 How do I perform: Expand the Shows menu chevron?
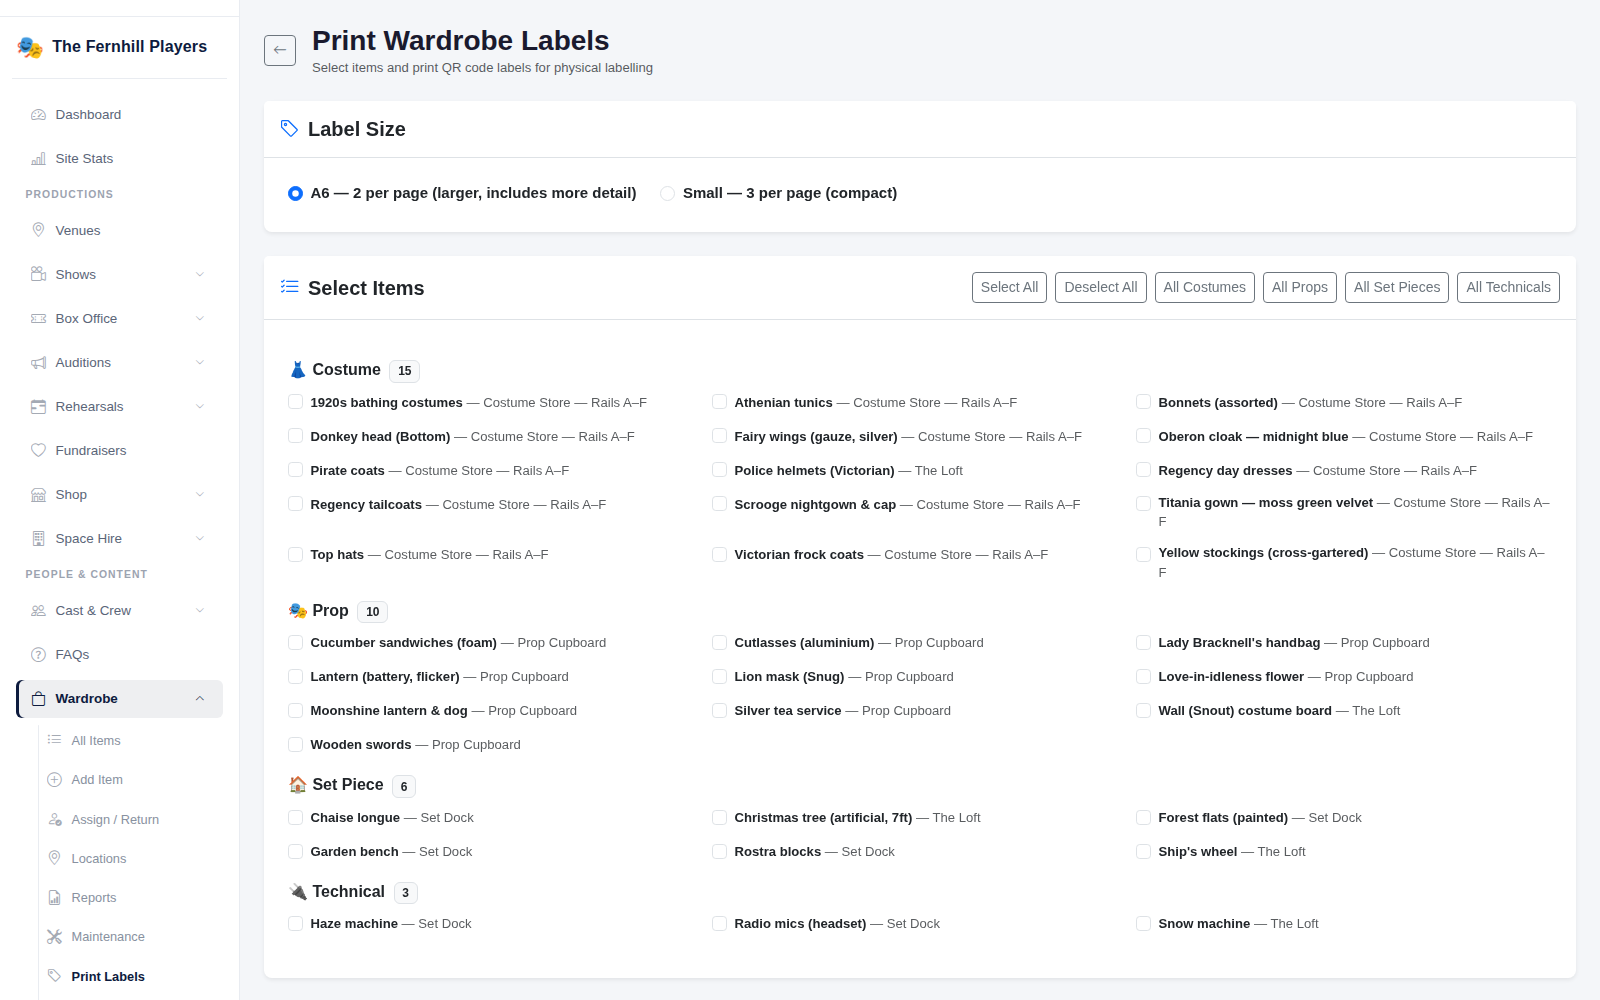(200, 275)
